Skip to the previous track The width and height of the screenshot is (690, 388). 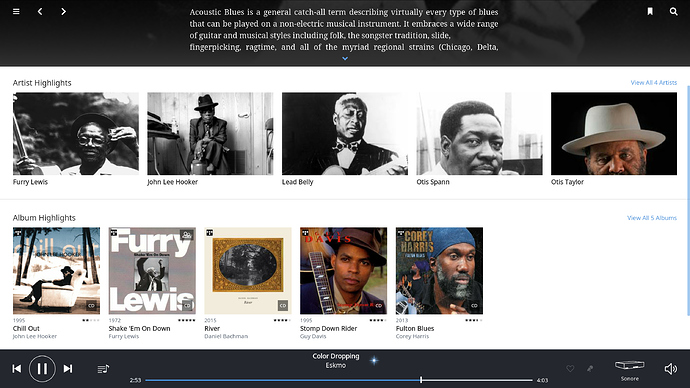click(x=17, y=369)
